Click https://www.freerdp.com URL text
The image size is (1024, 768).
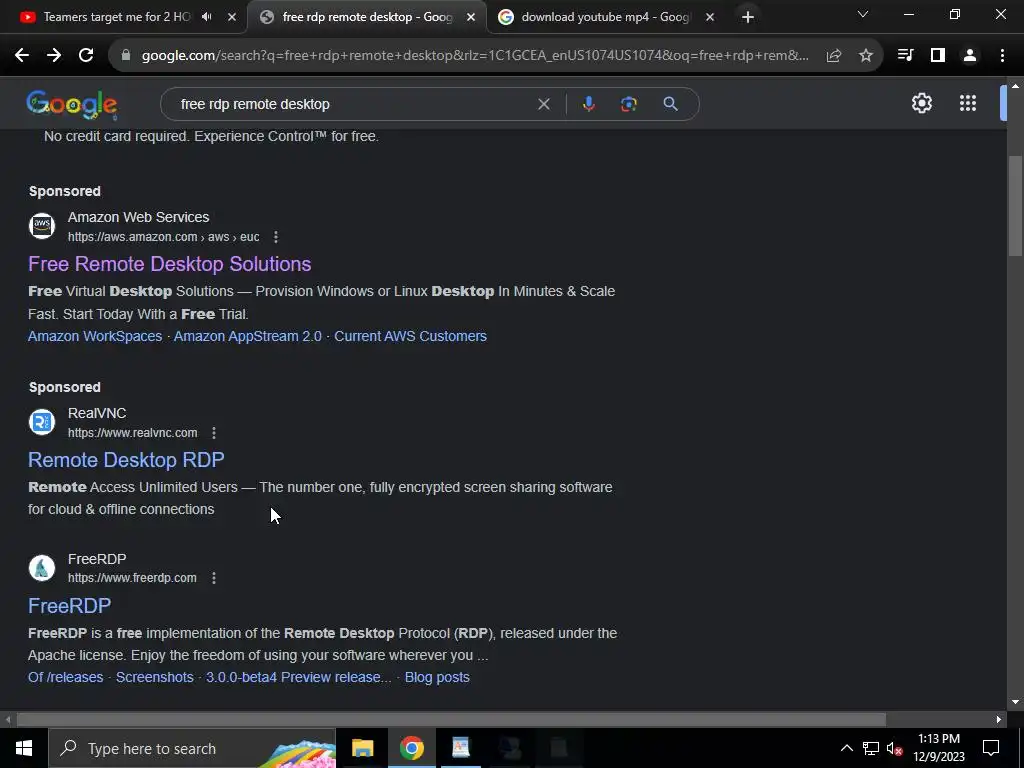[x=132, y=578]
